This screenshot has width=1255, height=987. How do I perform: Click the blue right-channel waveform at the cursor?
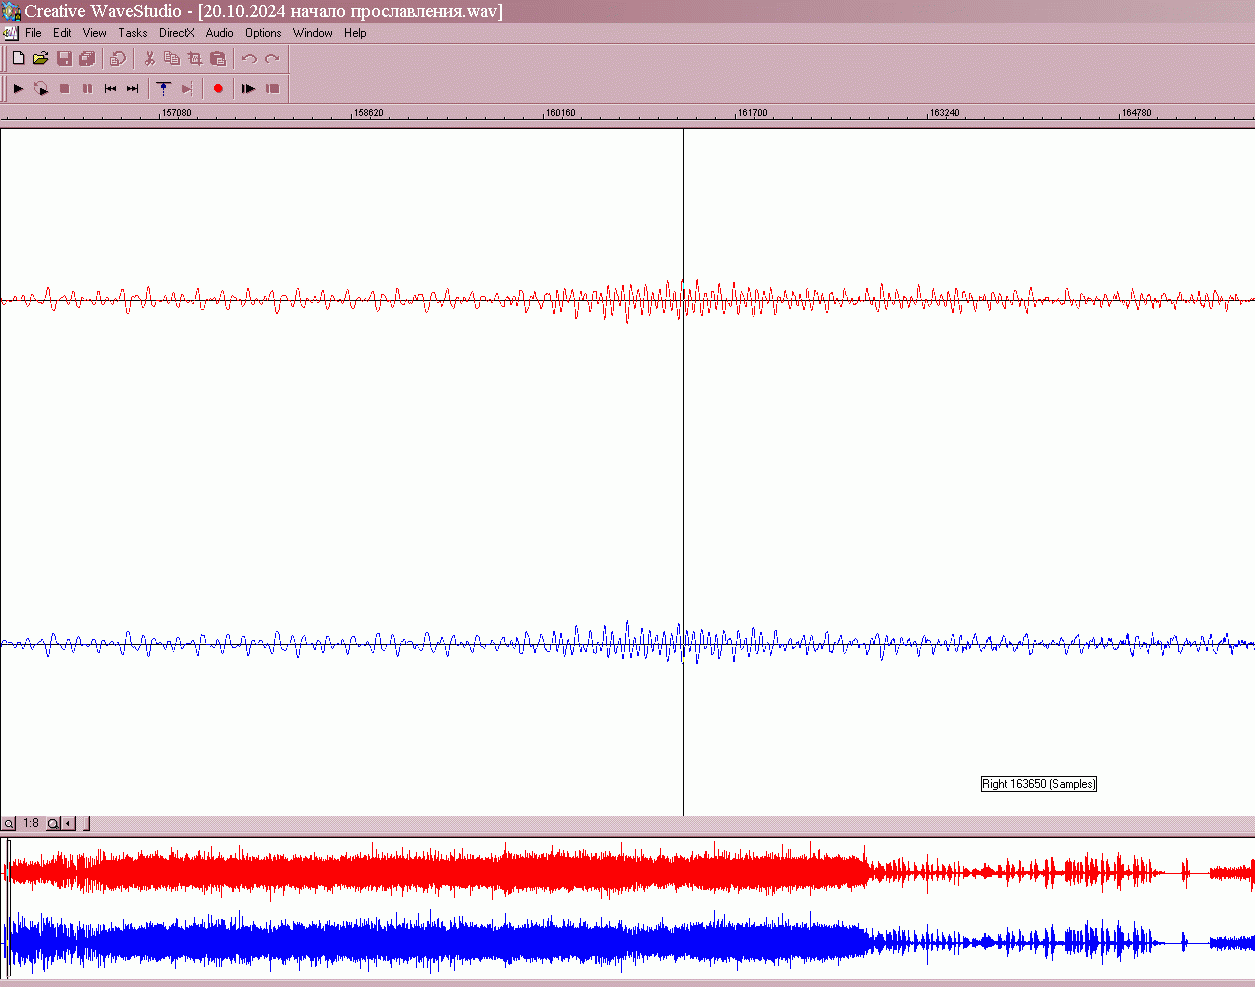[683, 644]
